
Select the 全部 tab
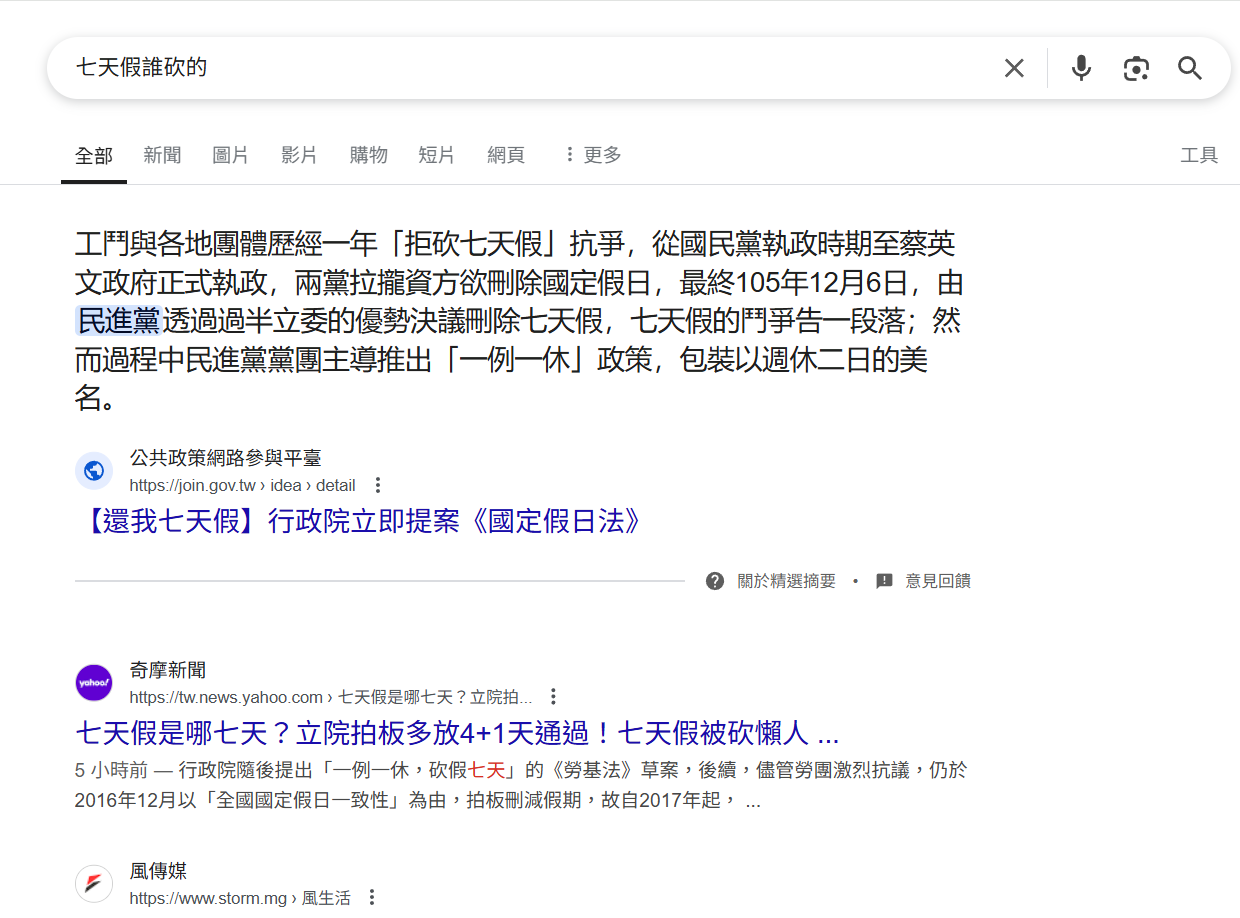94,156
